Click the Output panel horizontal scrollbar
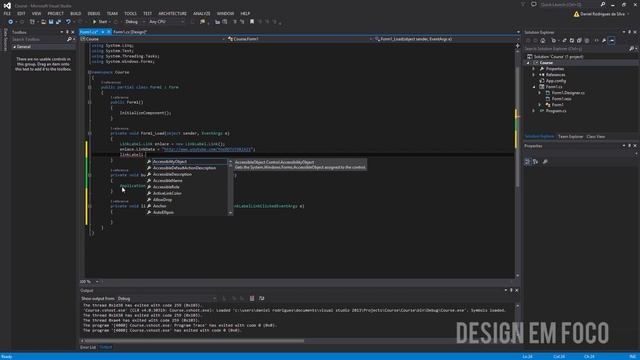The image size is (640, 360). (x=194, y=340)
